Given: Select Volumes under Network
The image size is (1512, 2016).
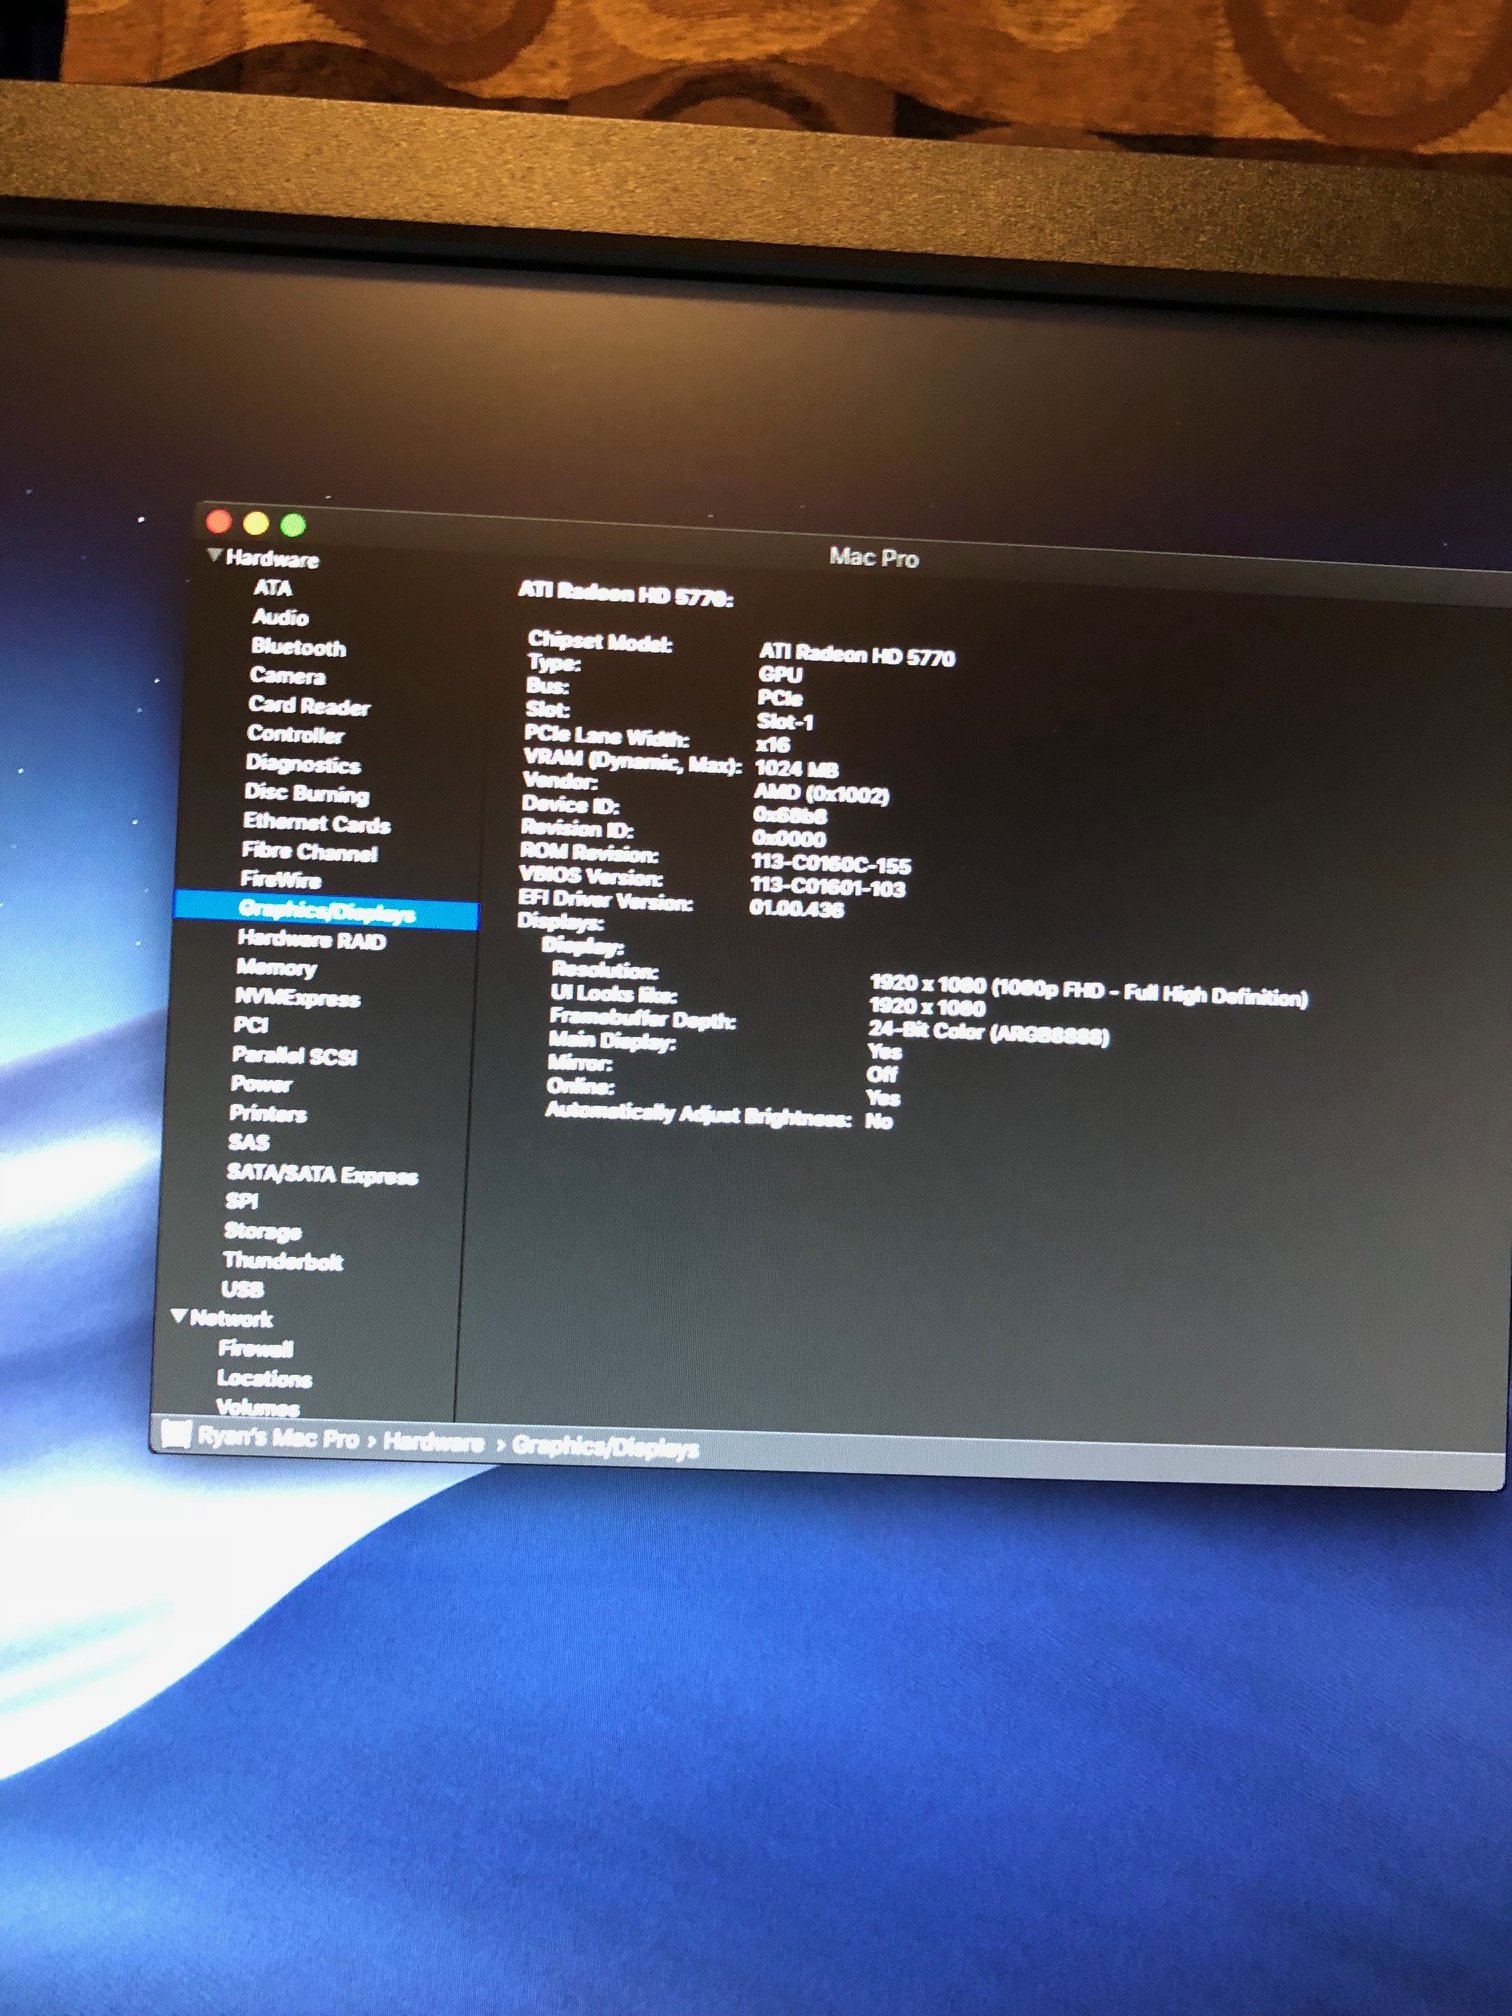Looking at the screenshot, I should (258, 1408).
